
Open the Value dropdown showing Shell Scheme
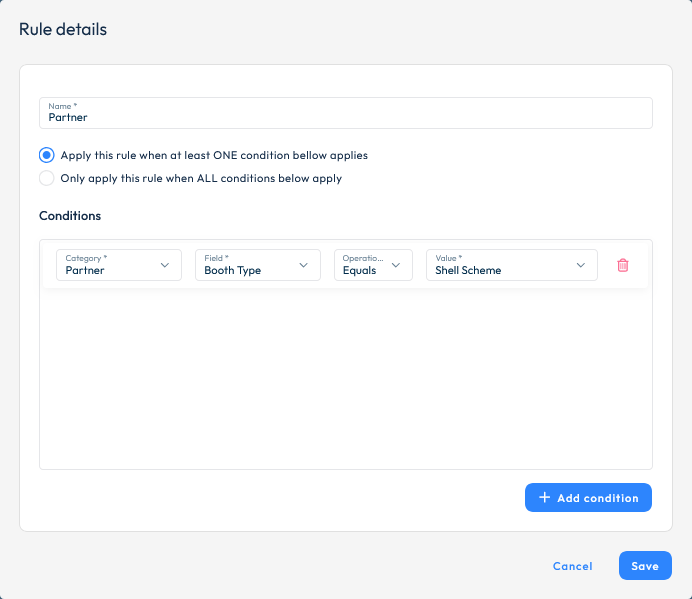coord(512,265)
